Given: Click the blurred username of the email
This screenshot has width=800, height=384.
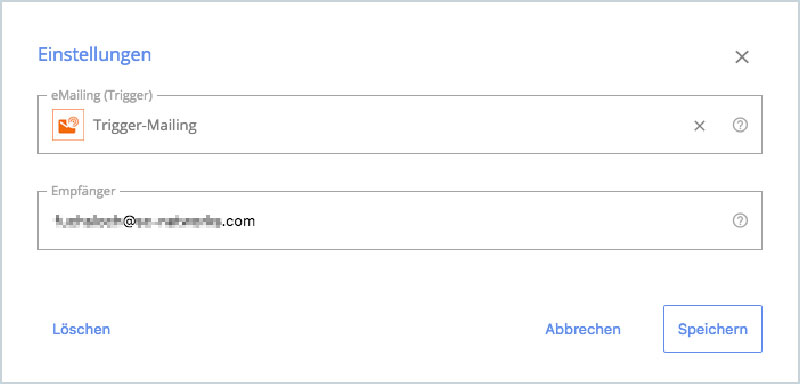Looking at the screenshot, I should click(x=88, y=221).
